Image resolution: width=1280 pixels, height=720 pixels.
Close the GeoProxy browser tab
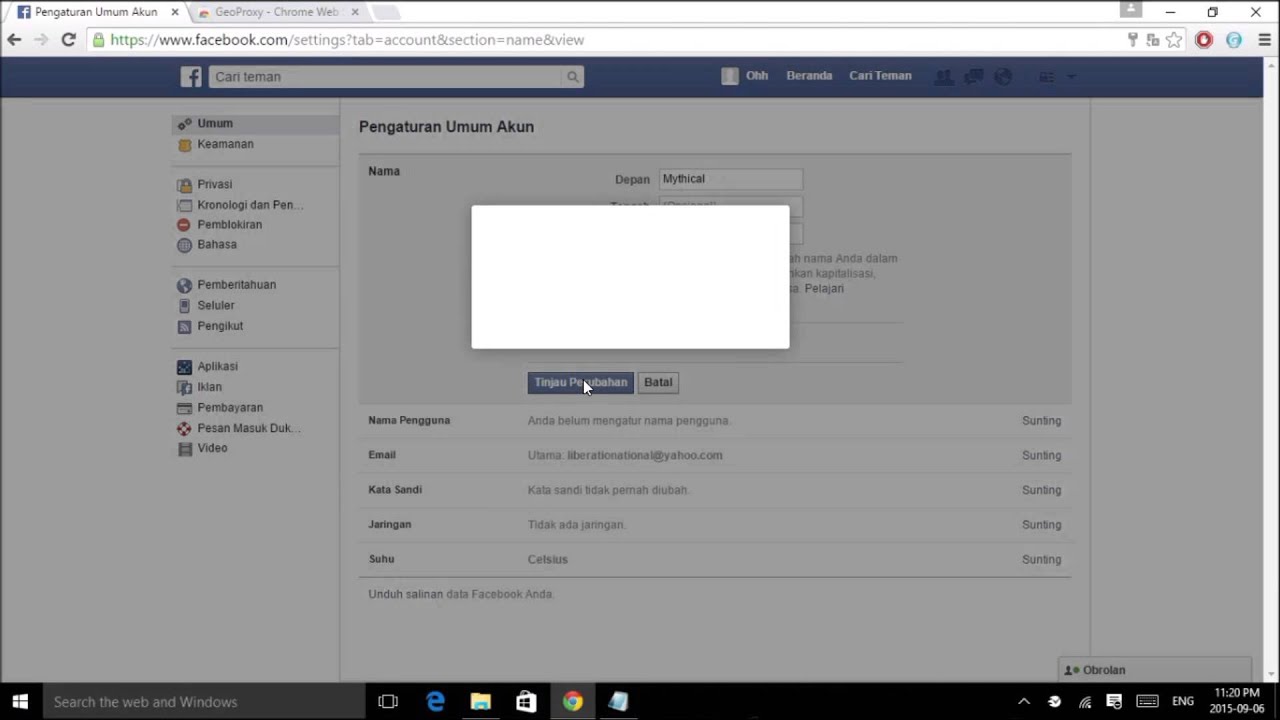(355, 12)
